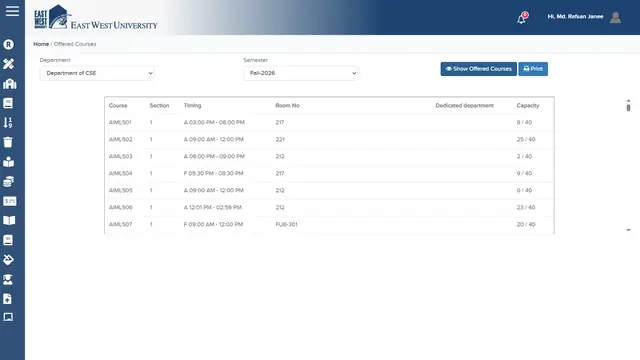Open the coins stack sidebar icon

coord(9,182)
